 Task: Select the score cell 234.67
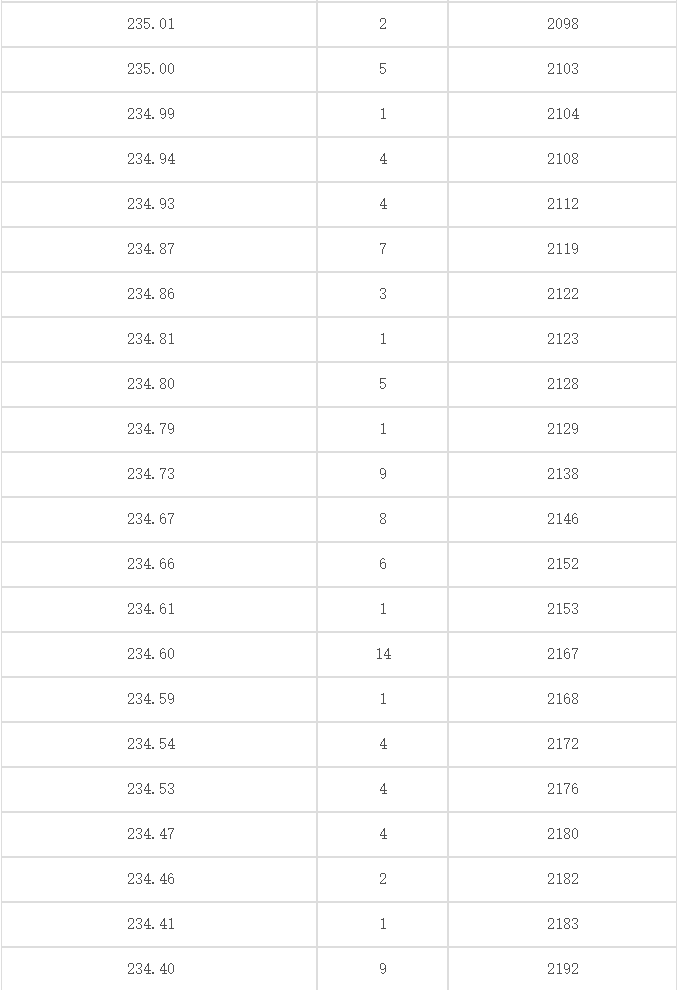pyautogui.click(x=151, y=519)
